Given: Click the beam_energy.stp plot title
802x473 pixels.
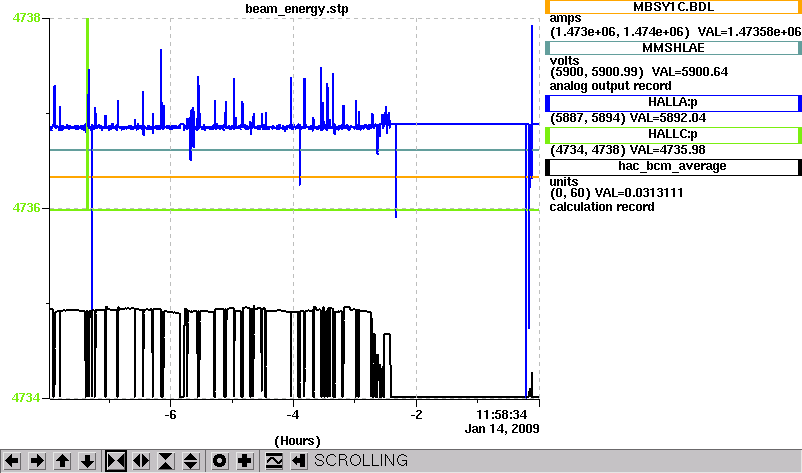Looking at the screenshot, I should pyautogui.click(x=297, y=9).
